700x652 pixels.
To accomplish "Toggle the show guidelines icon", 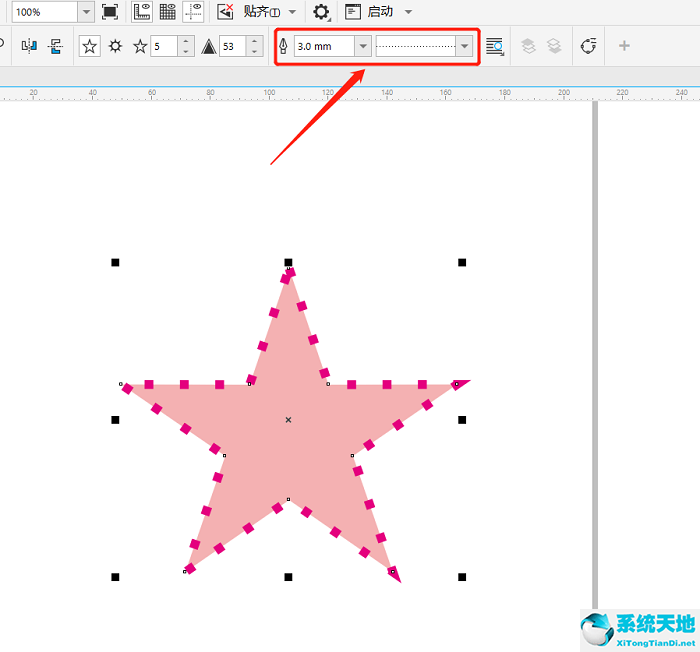I will click(194, 12).
